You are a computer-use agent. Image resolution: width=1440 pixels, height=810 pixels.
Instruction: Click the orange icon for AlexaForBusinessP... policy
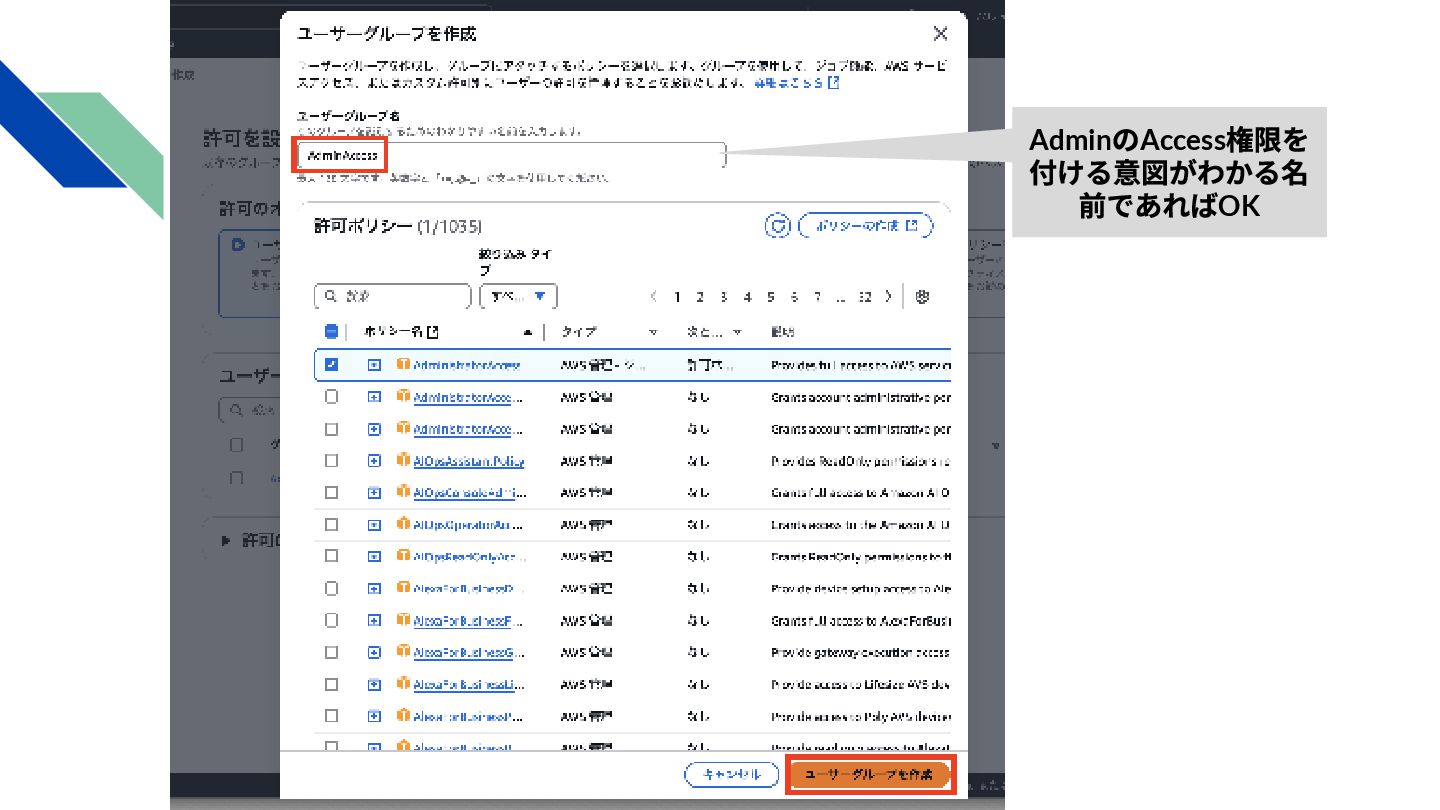coord(404,716)
